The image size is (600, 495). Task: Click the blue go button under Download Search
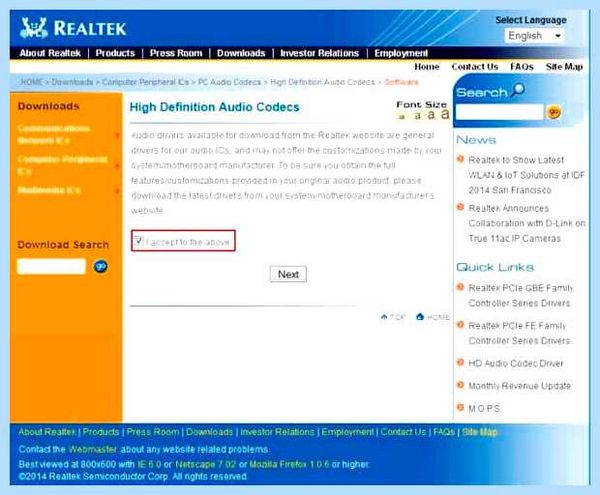100,266
